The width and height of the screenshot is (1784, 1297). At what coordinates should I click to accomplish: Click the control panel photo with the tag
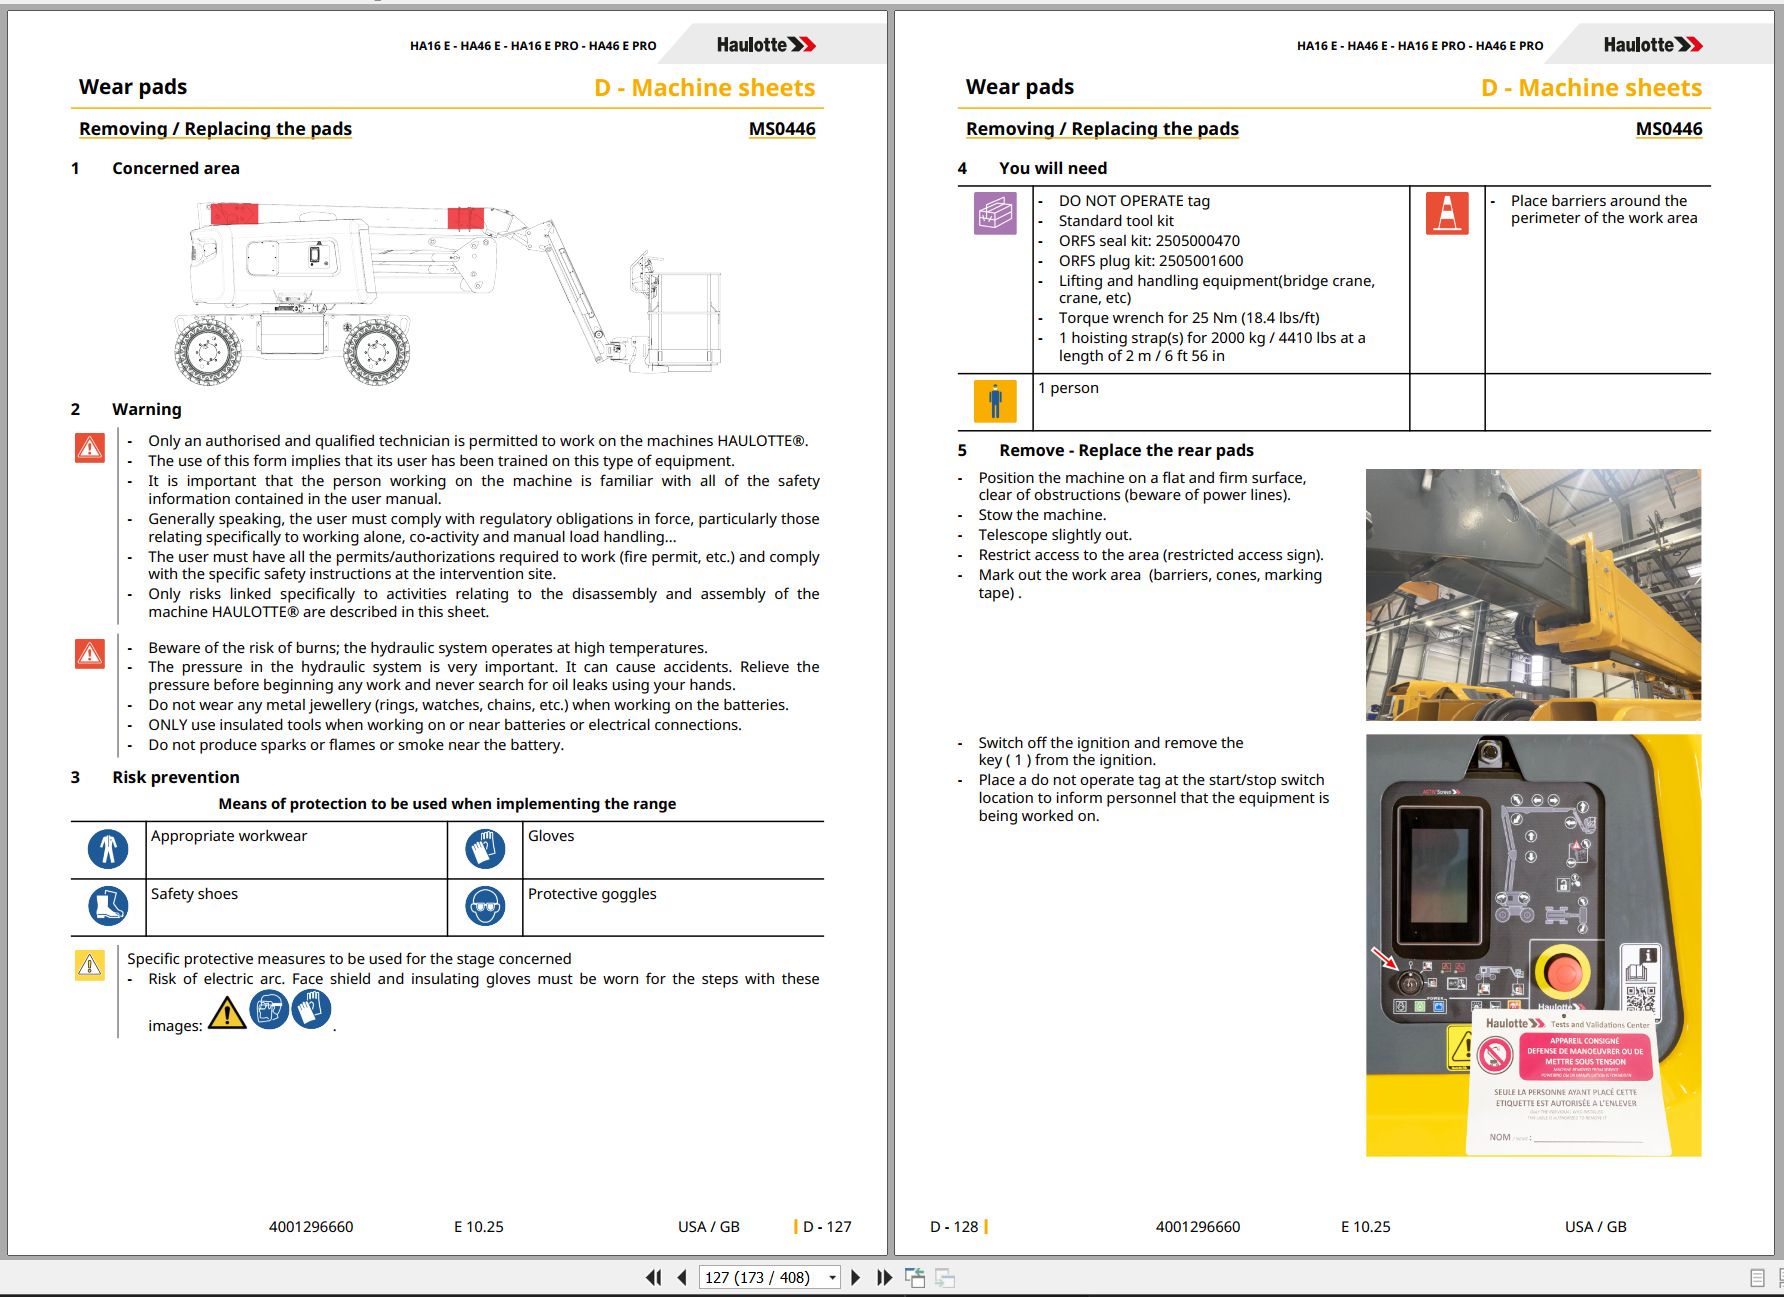1533,946
